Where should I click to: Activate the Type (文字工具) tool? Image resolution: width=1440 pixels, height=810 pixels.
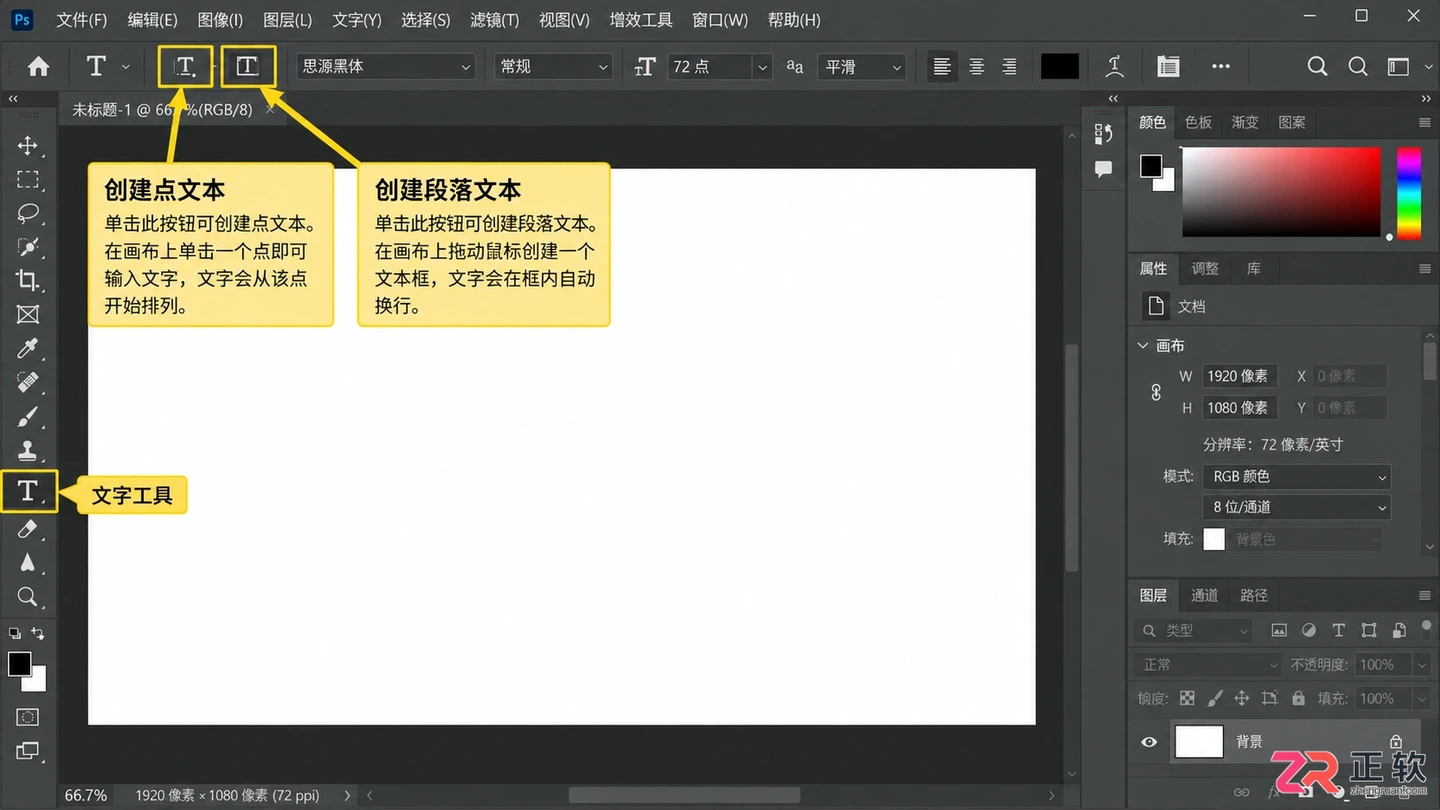[x=28, y=491]
